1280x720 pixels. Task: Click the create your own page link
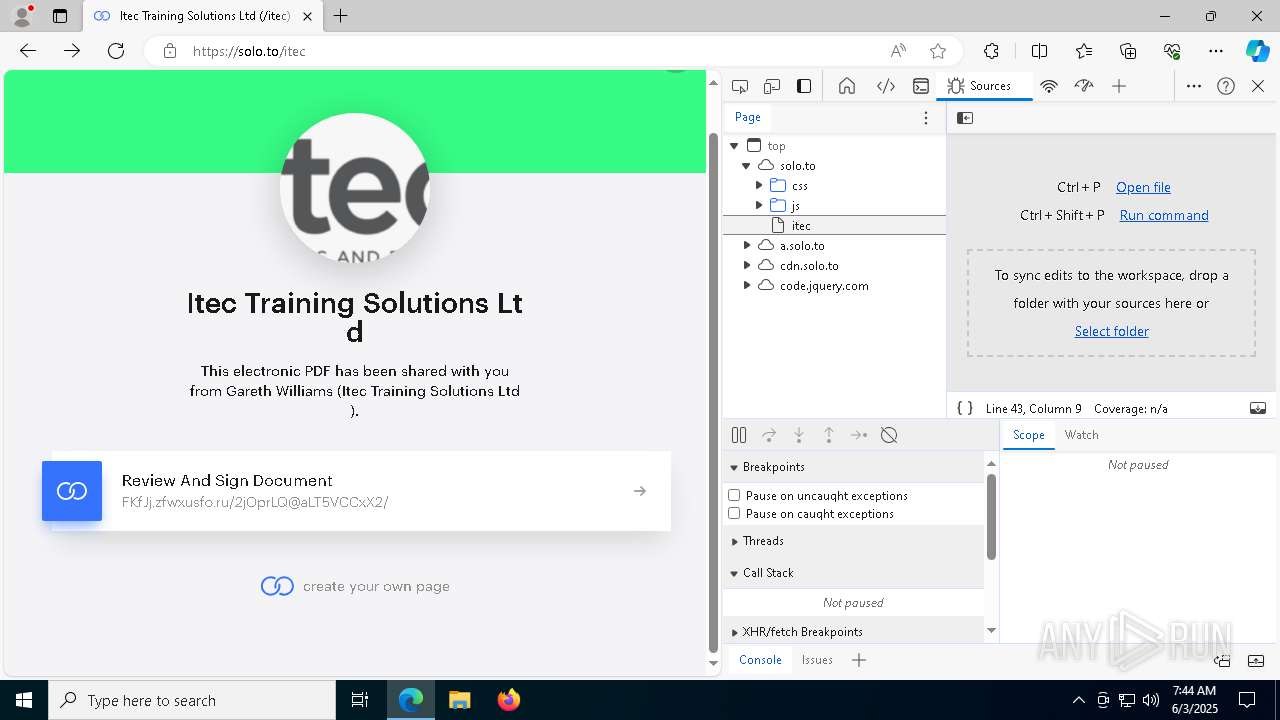pyautogui.click(x=355, y=586)
